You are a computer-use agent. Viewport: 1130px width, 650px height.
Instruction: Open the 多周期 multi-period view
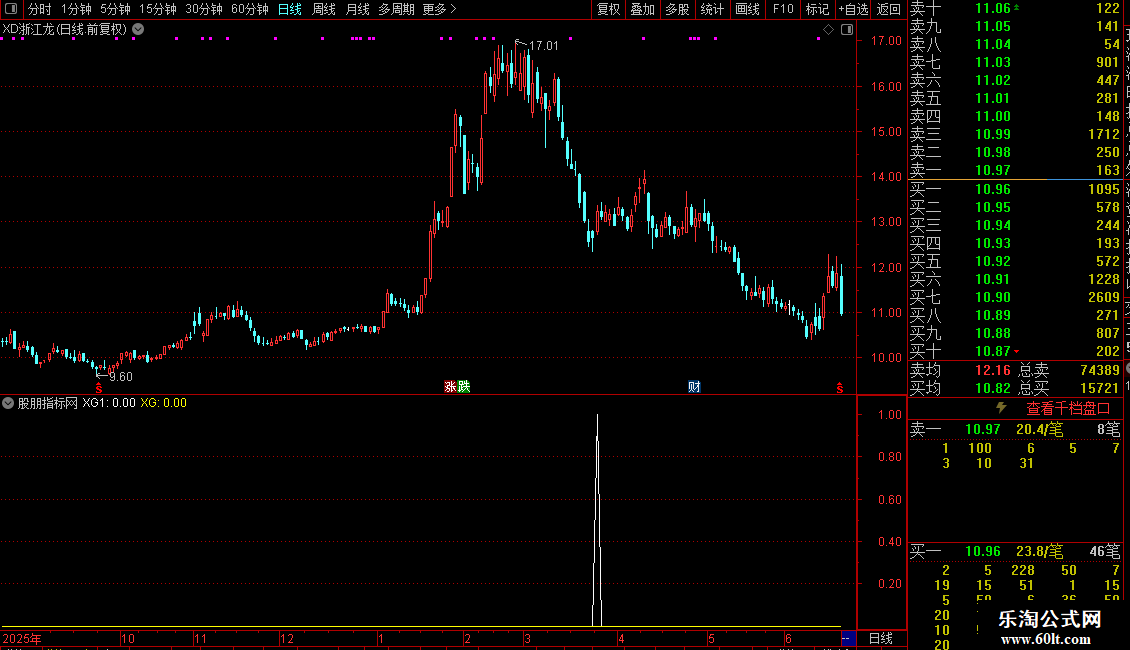click(396, 9)
